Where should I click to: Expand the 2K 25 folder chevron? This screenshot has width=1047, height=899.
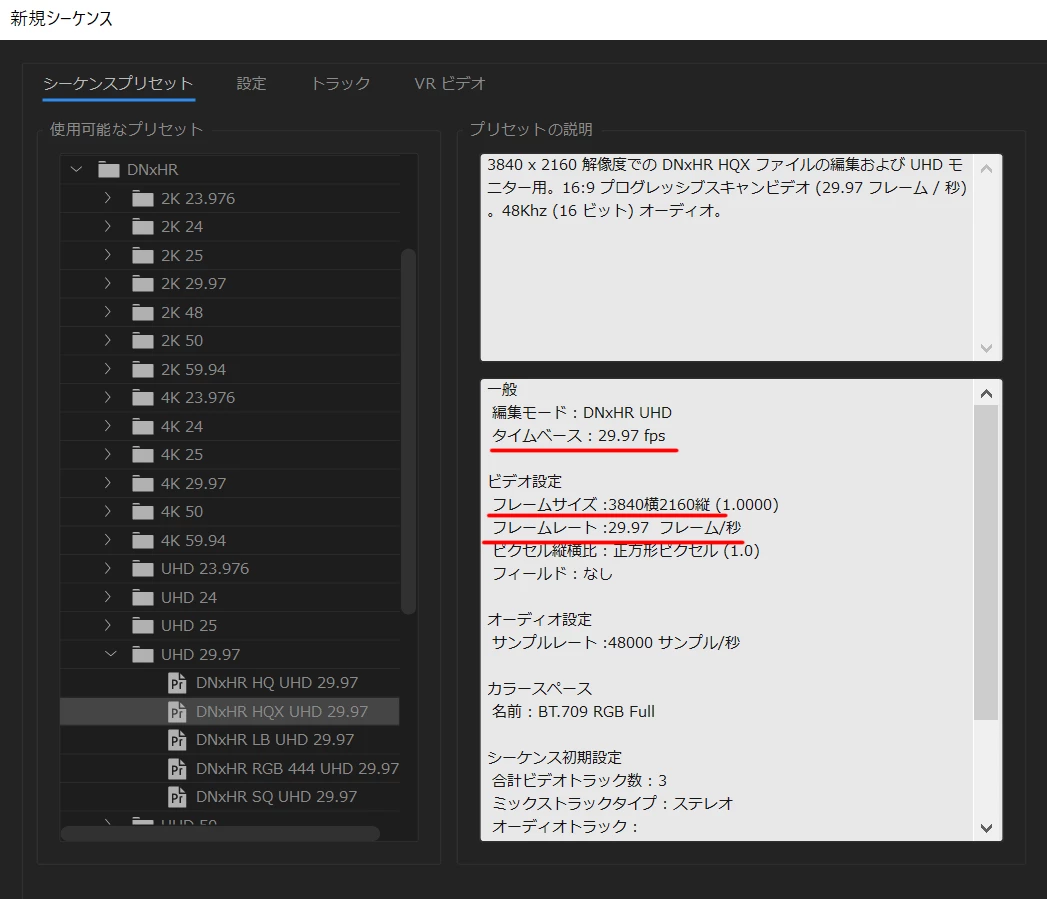pos(108,255)
